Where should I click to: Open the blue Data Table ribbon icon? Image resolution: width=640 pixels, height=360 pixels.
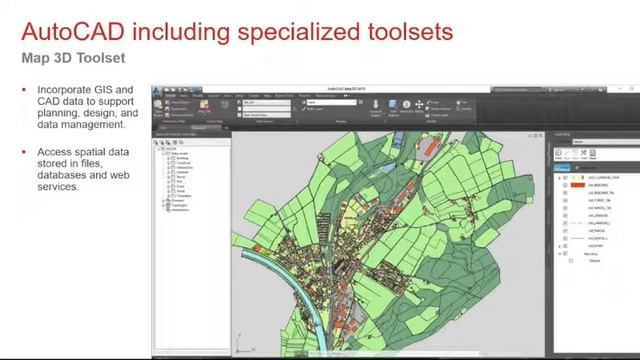click(393, 104)
